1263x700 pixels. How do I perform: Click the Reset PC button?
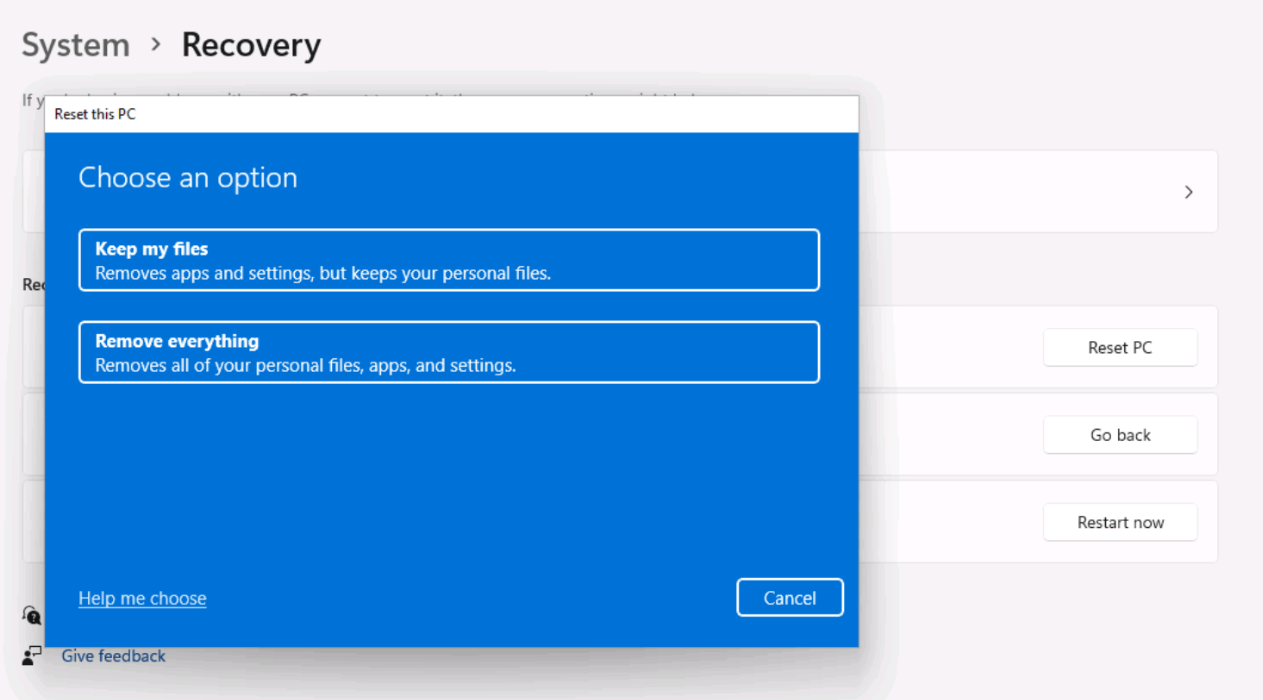[x=1119, y=348]
